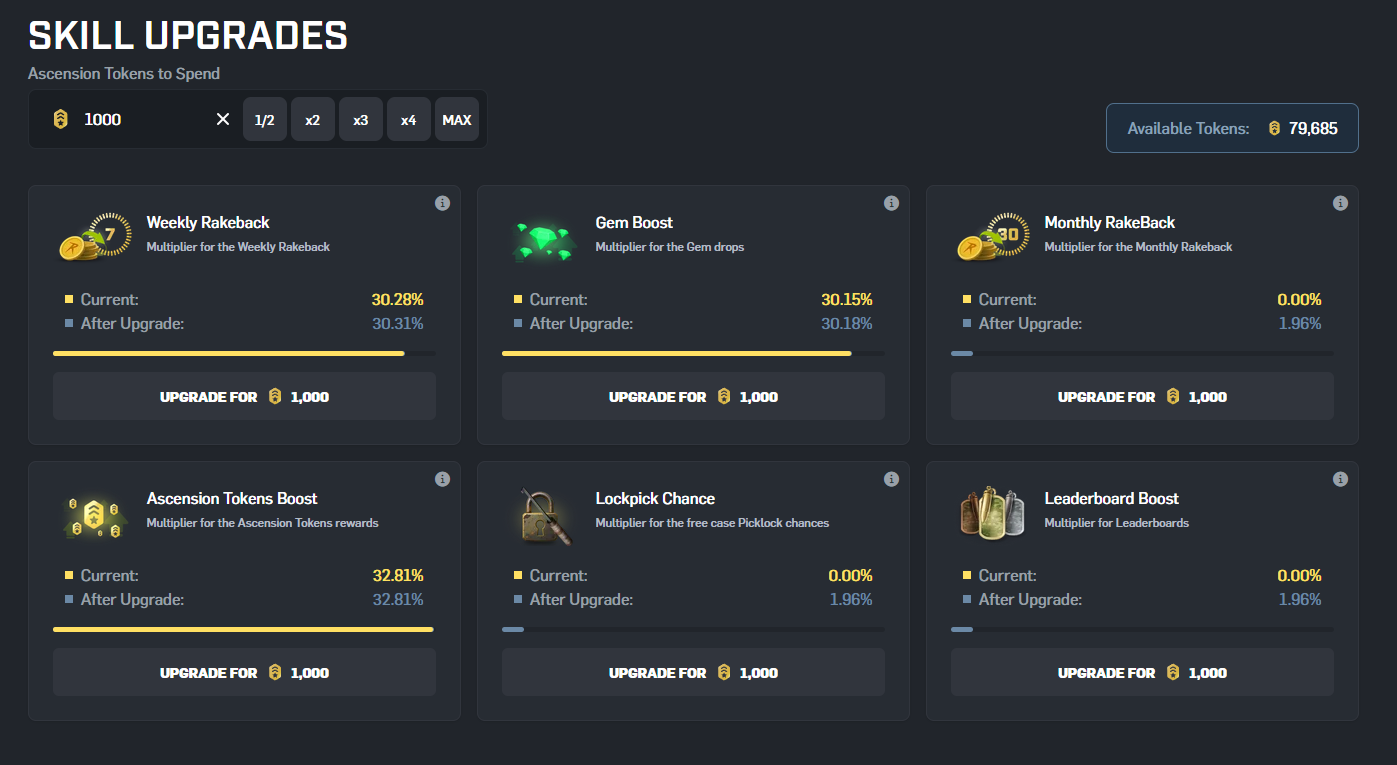Screen dimensions: 1397x765
Task: Open the Leaderboard Boost info icon
Action: 1340,479
